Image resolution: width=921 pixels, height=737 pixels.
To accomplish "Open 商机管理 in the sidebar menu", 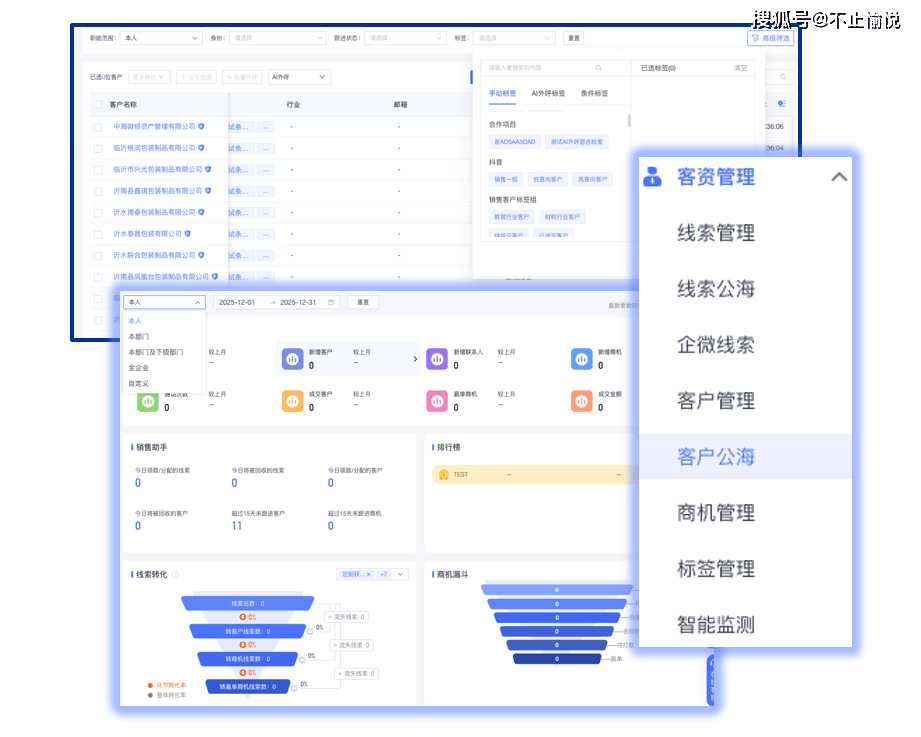I will 715,513.
